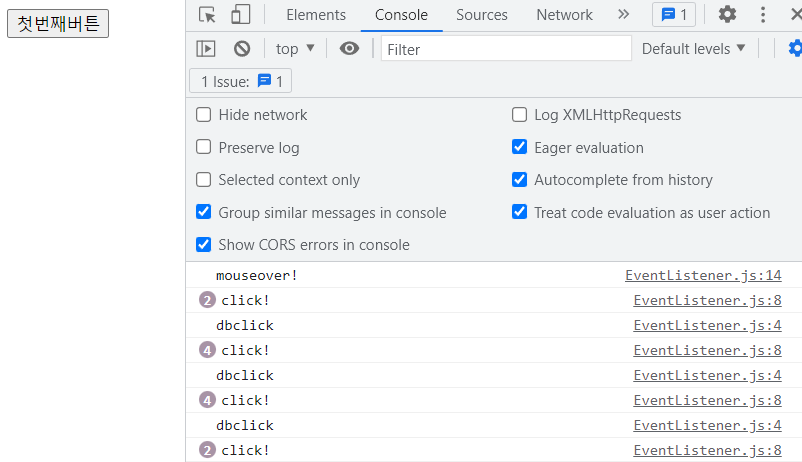This screenshot has height=462, width=802.
Task: Activate the inspect element picker icon
Action: tap(207, 14)
